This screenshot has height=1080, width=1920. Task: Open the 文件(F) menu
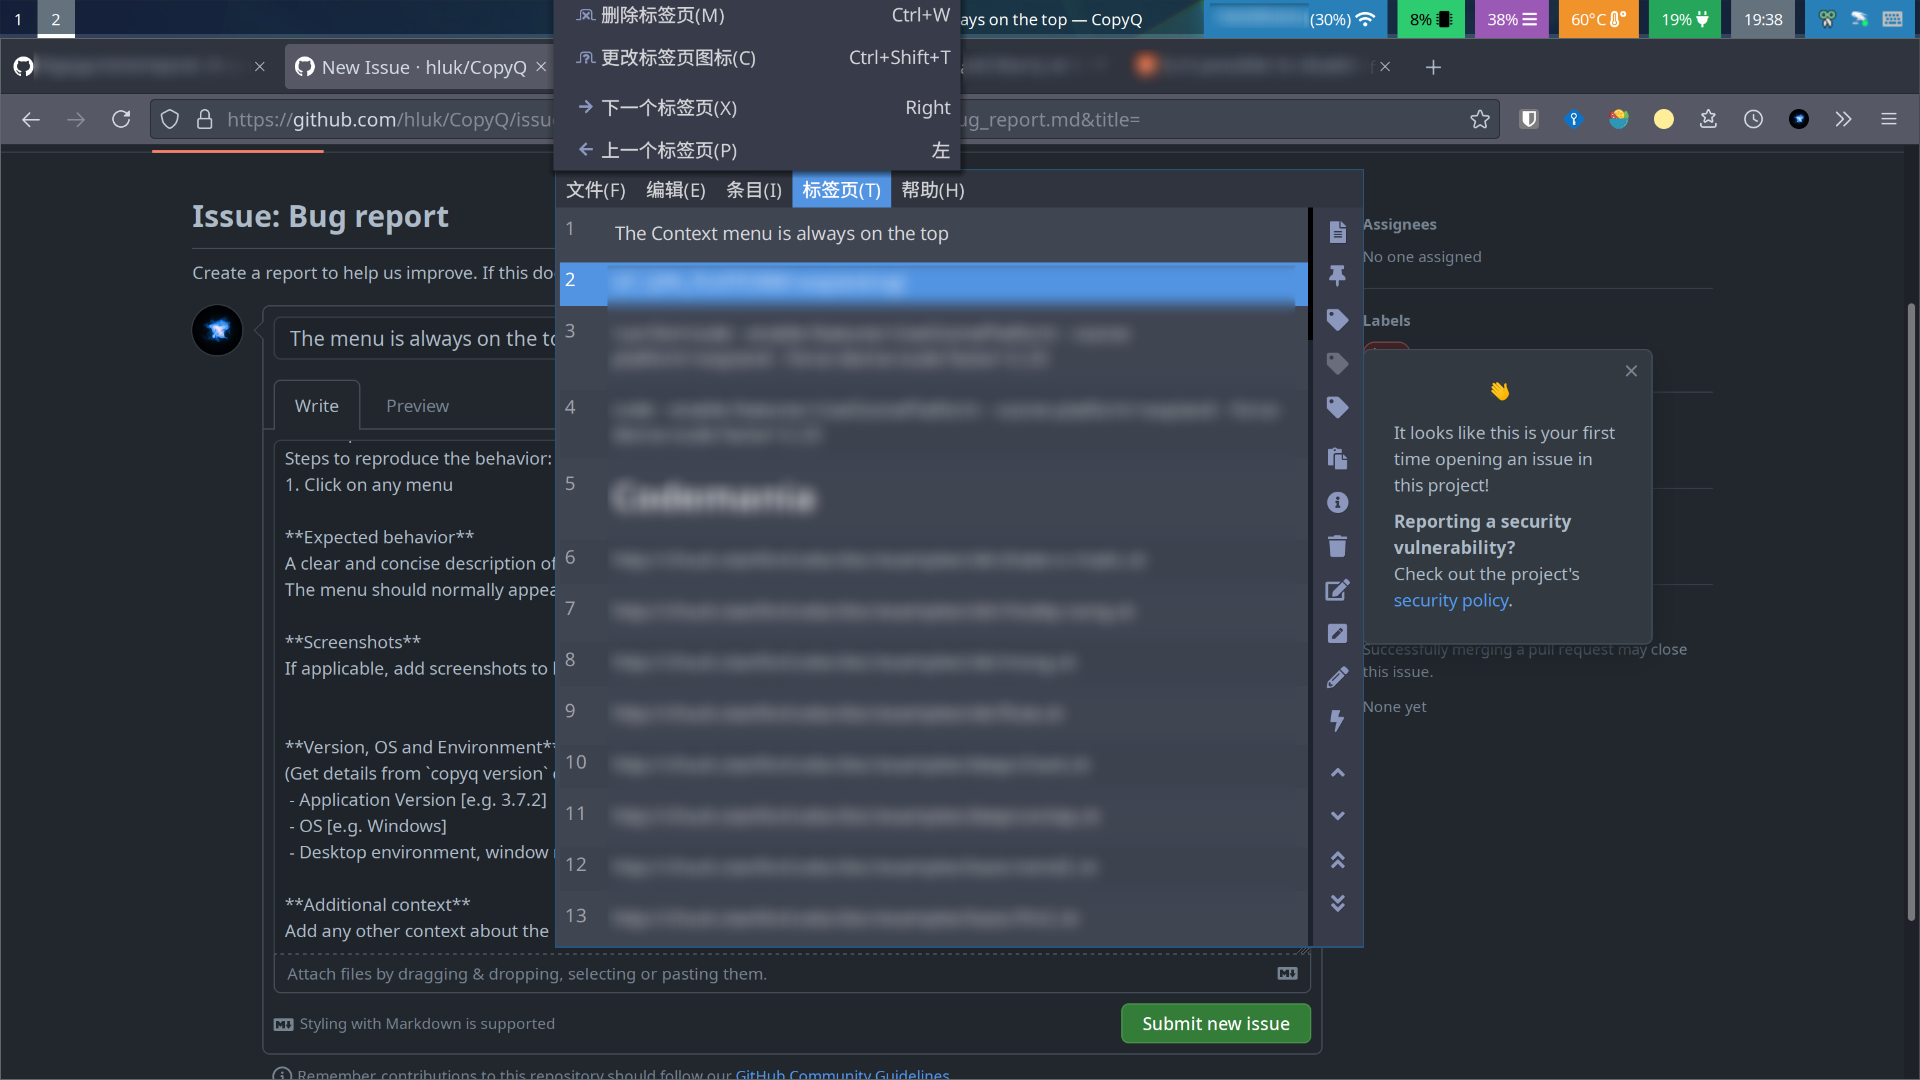[x=595, y=190]
